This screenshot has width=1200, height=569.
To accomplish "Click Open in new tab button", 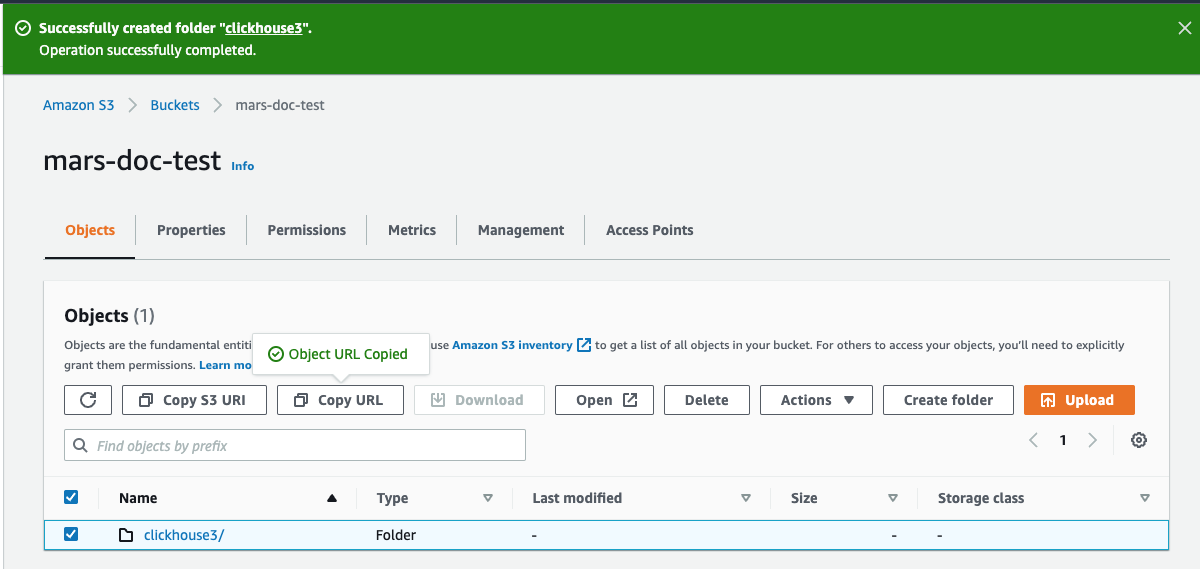I will tap(606, 400).
